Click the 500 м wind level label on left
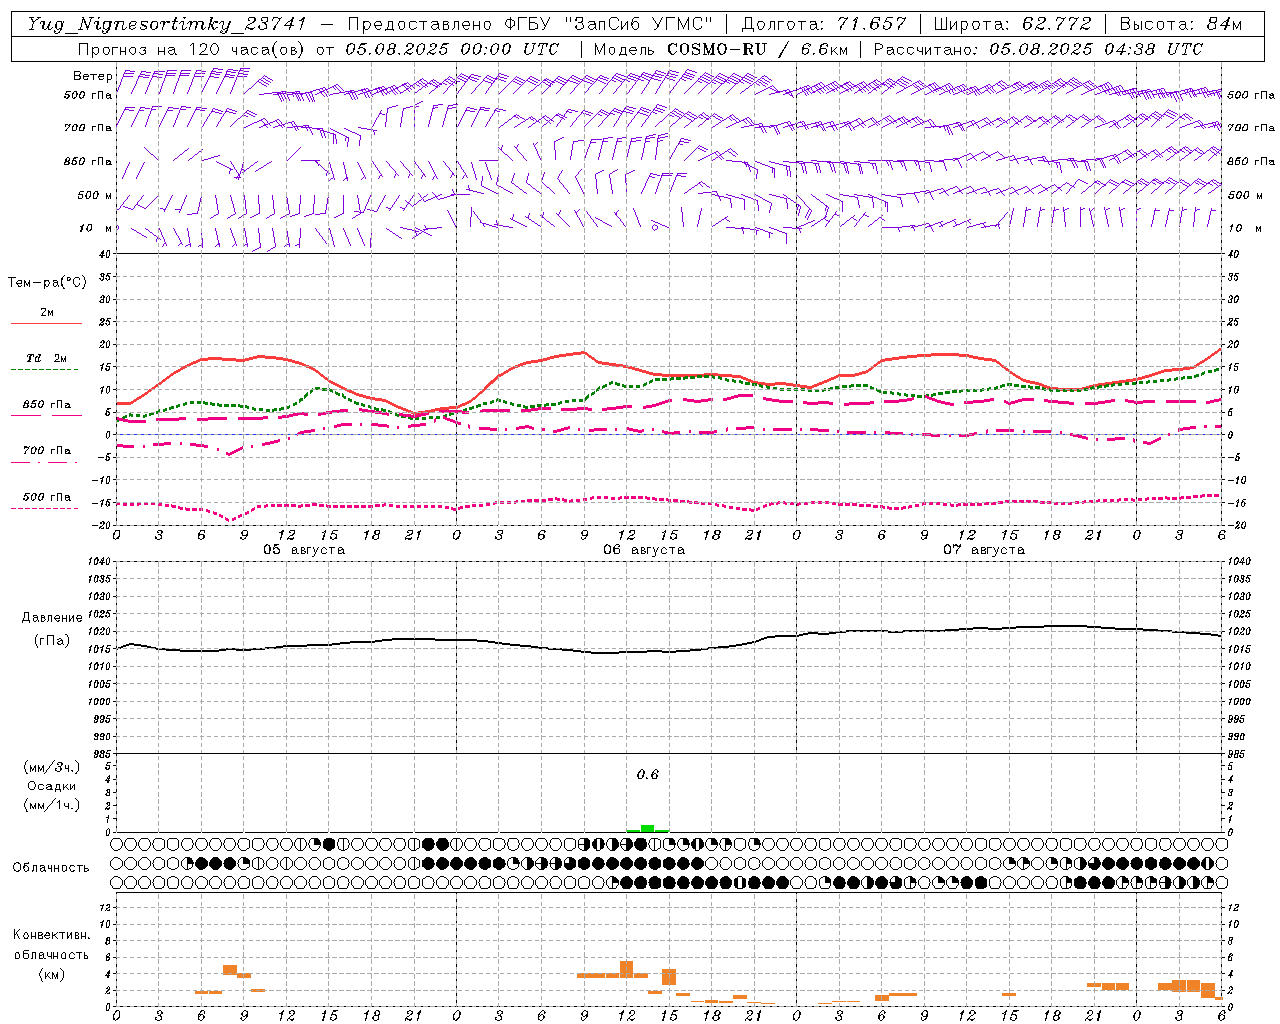 (95, 195)
